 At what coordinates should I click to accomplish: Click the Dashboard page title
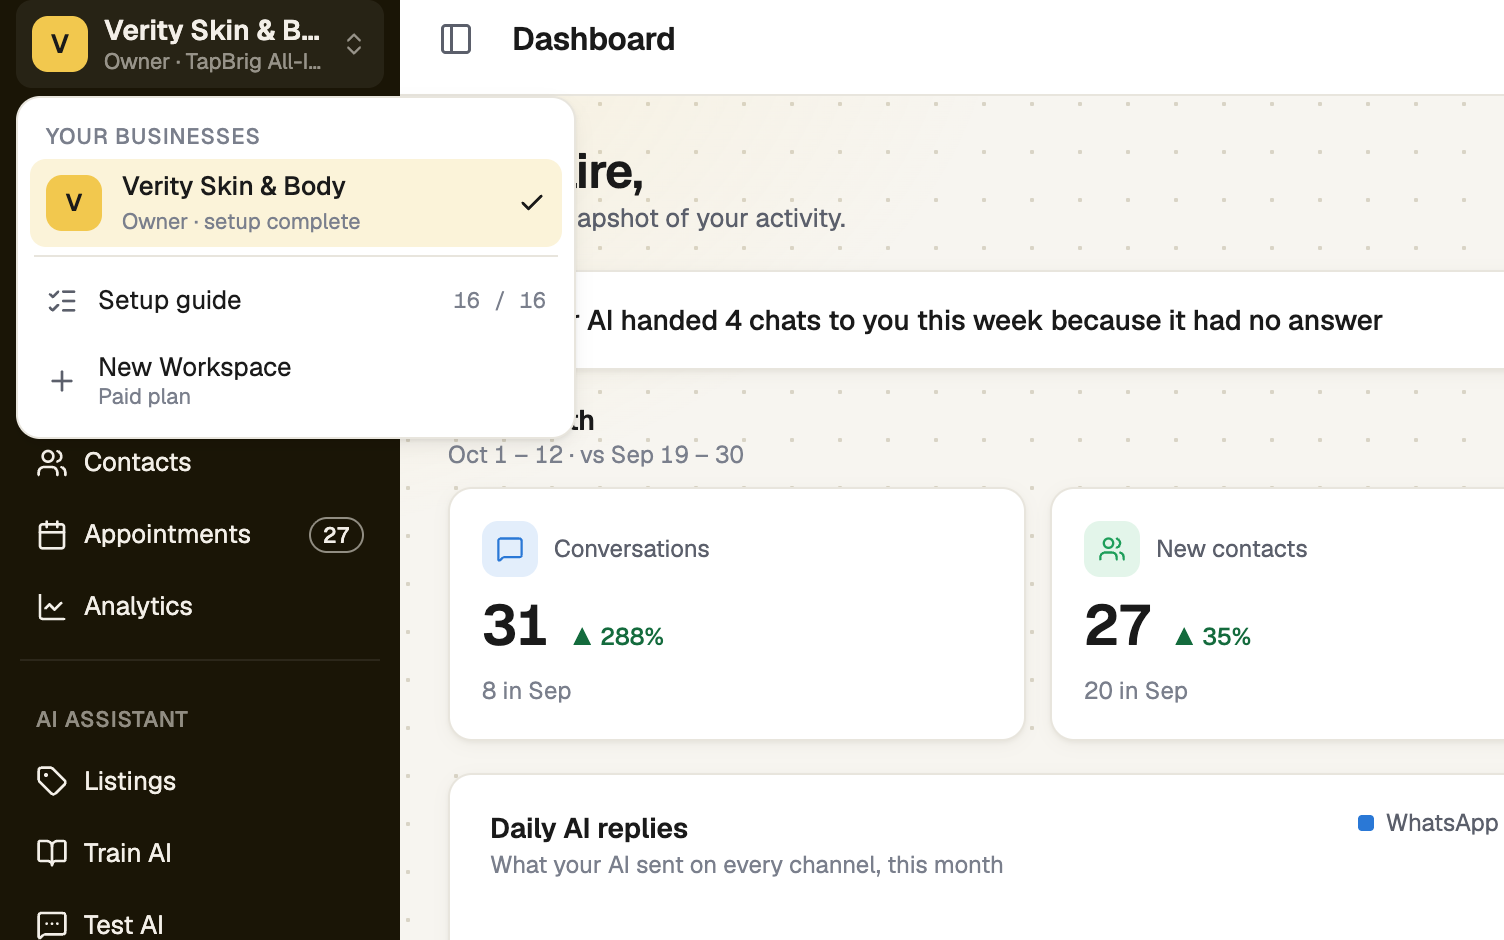pos(594,39)
